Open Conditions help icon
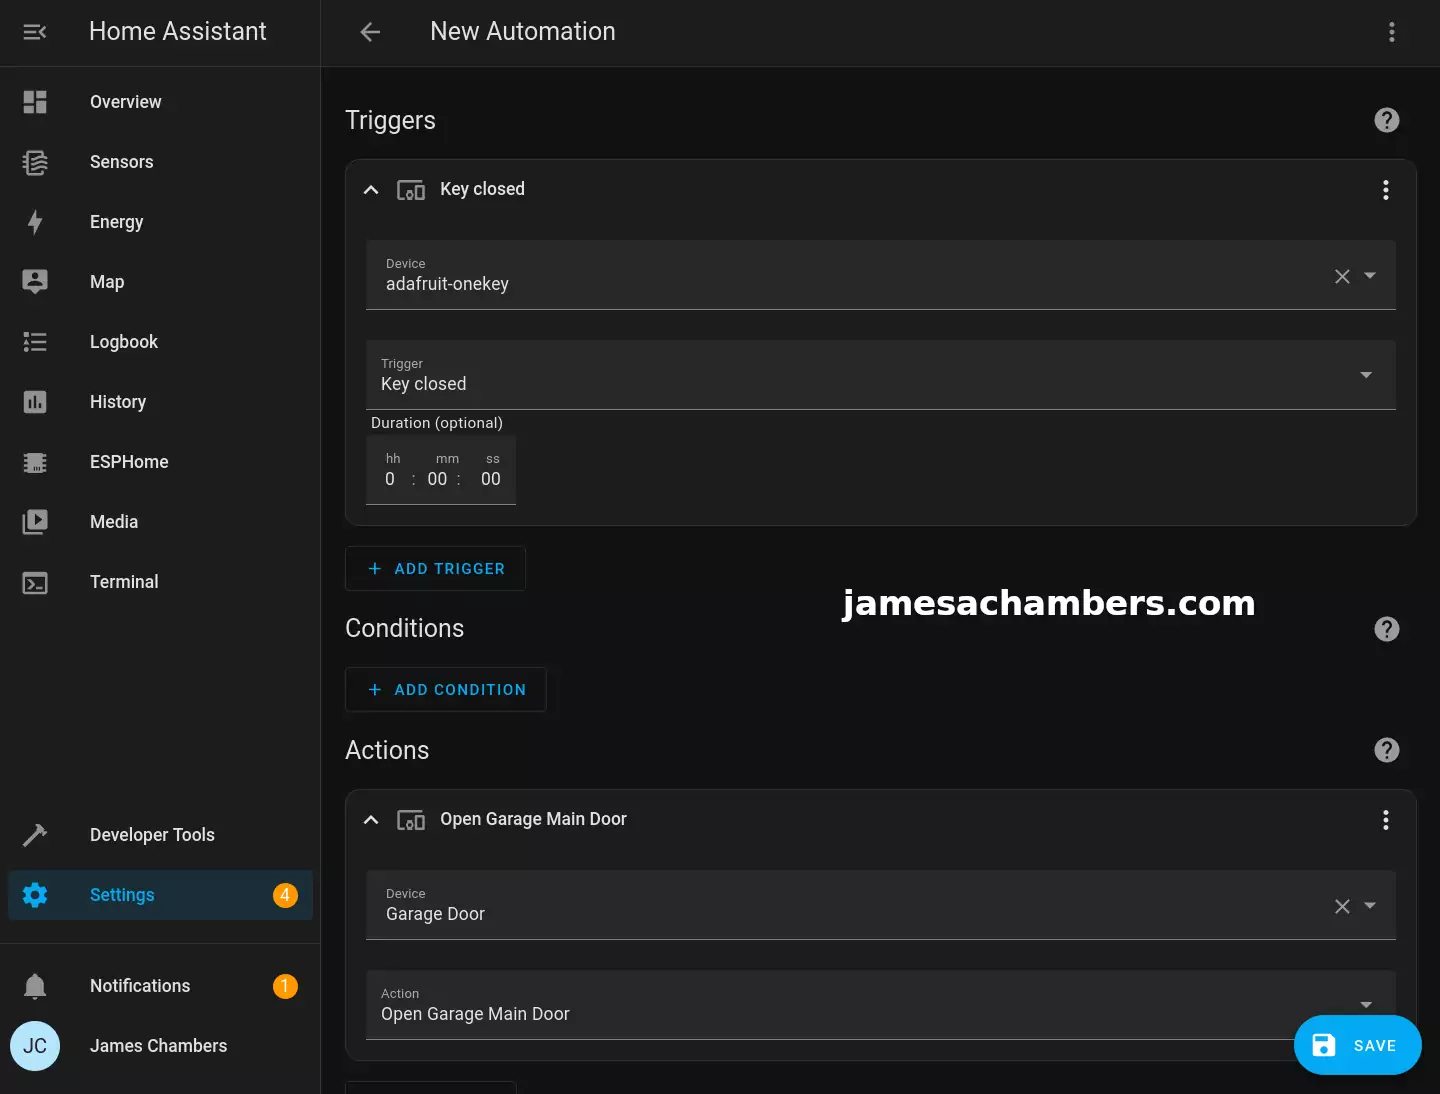1440x1094 pixels. 1386,629
